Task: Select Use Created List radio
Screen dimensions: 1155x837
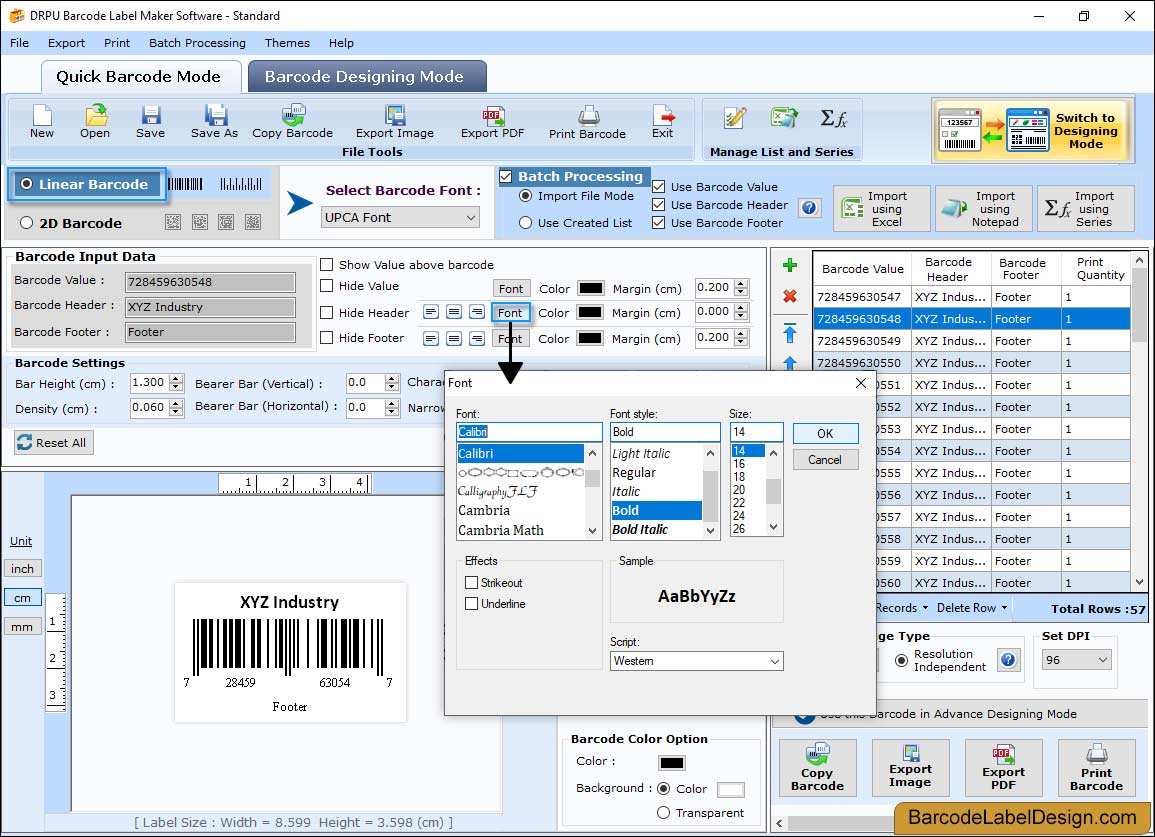Action: (x=525, y=223)
